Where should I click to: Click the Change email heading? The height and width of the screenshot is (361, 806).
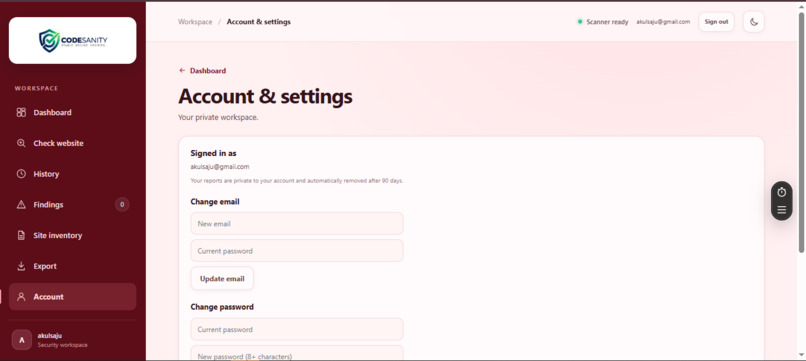tap(215, 202)
